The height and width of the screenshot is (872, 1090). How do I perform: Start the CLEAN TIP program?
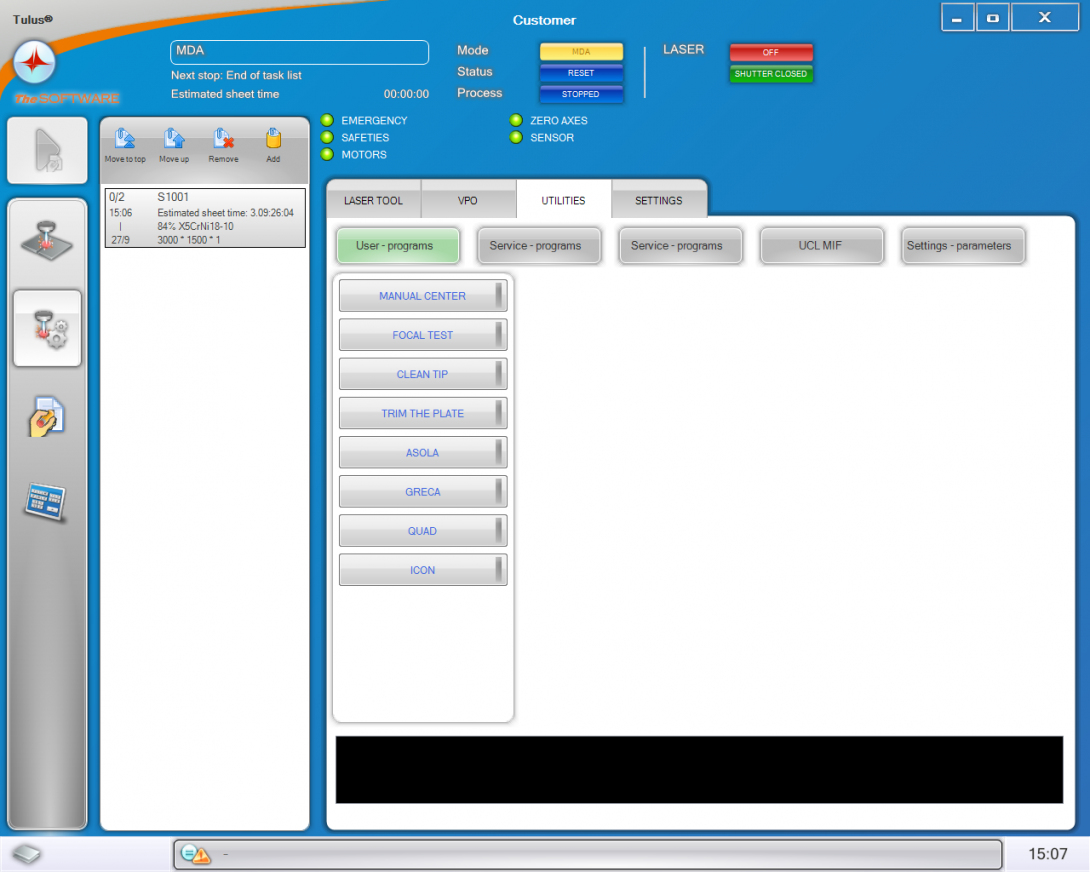[422, 374]
